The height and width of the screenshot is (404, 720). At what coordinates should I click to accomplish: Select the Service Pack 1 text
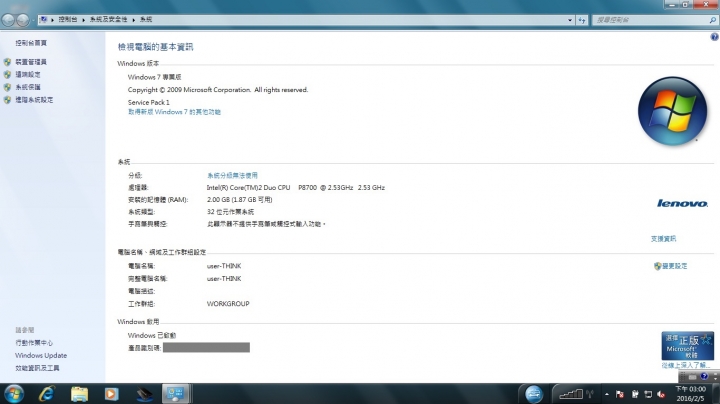point(149,102)
